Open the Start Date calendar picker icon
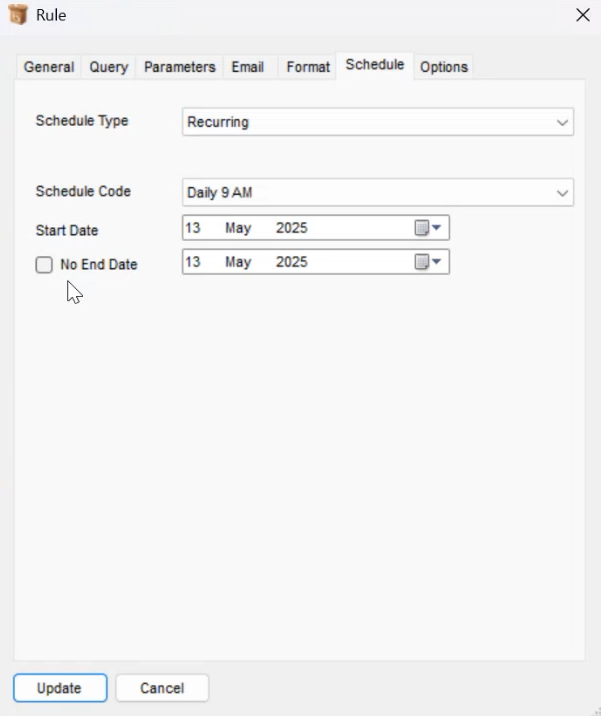The height and width of the screenshot is (716, 601). coord(422,227)
